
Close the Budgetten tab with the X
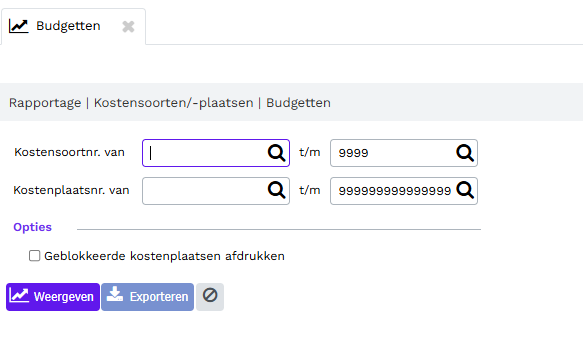tap(128, 26)
